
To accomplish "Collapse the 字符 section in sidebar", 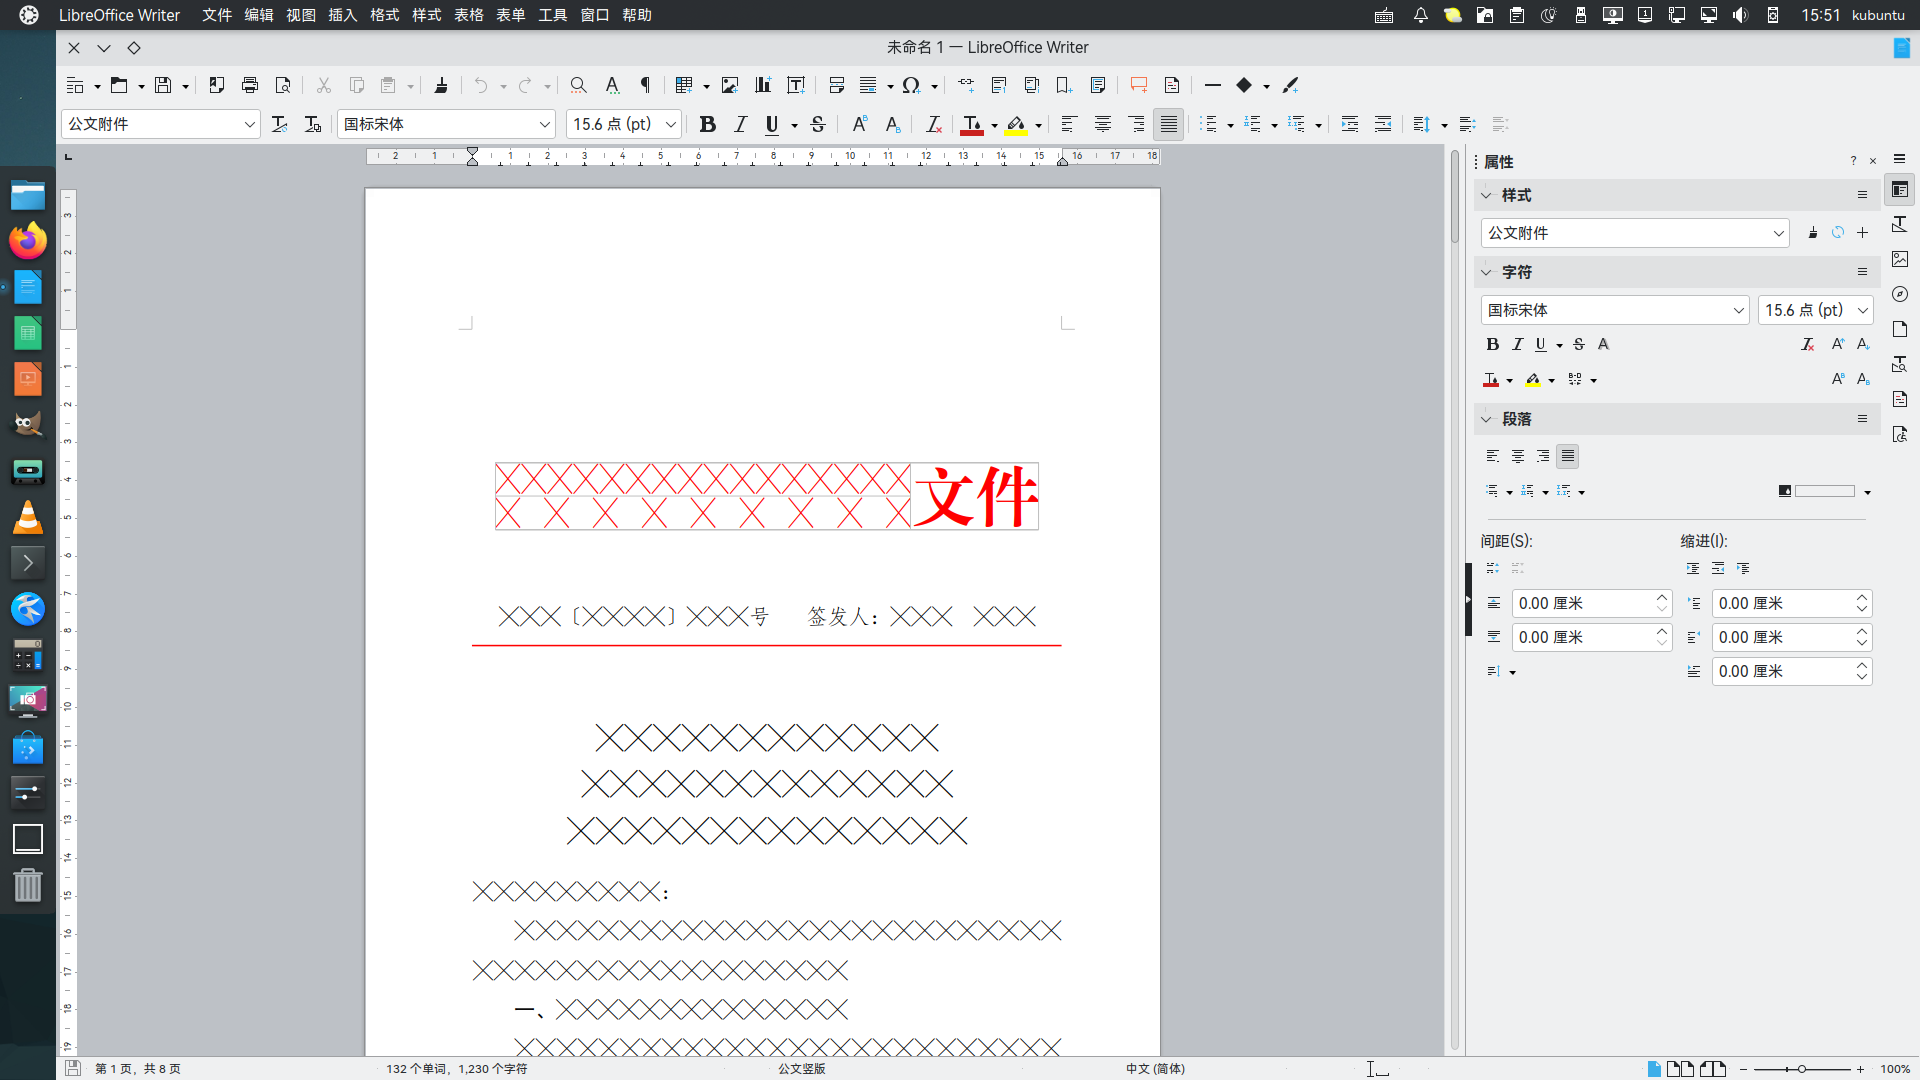I will (x=1486, y=272).
